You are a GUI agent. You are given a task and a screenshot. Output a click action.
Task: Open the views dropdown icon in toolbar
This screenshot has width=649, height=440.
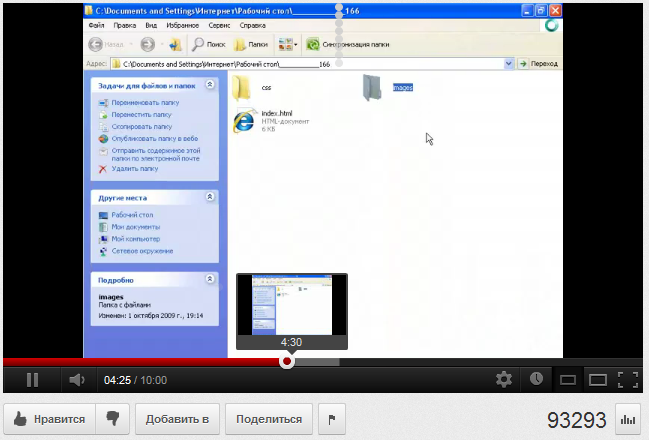point(288,44)
